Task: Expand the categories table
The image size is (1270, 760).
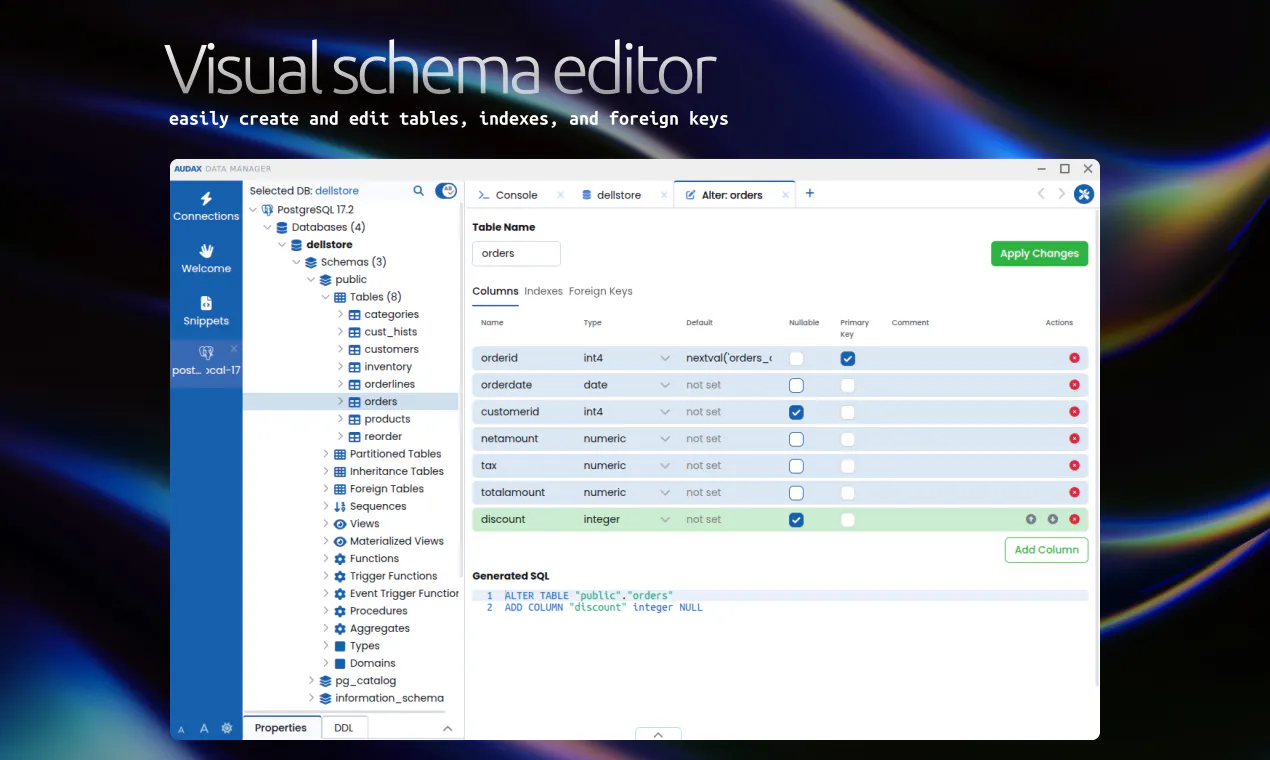Action: tap(341, 315)
